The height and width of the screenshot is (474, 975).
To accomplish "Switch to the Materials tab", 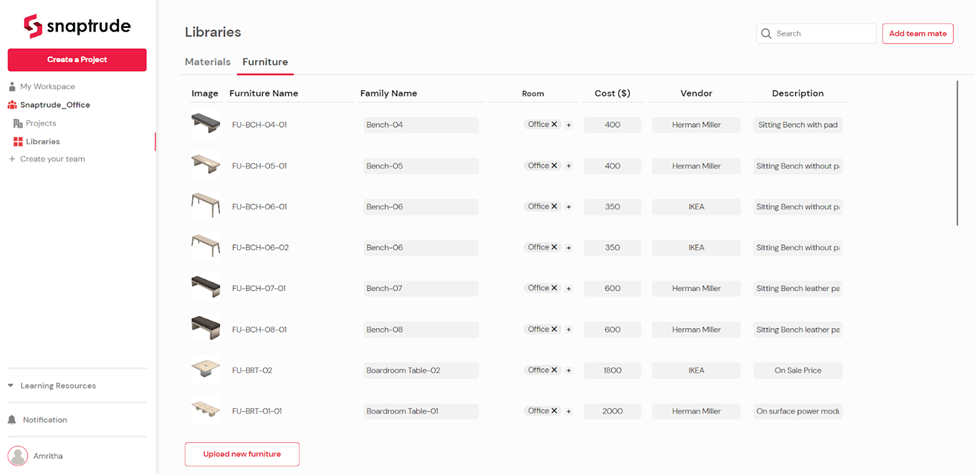I will point(208,62).
